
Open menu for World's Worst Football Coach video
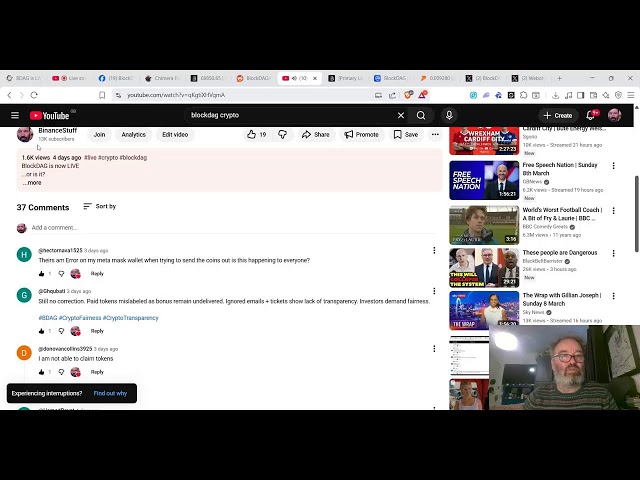click(x=613, y=211)
